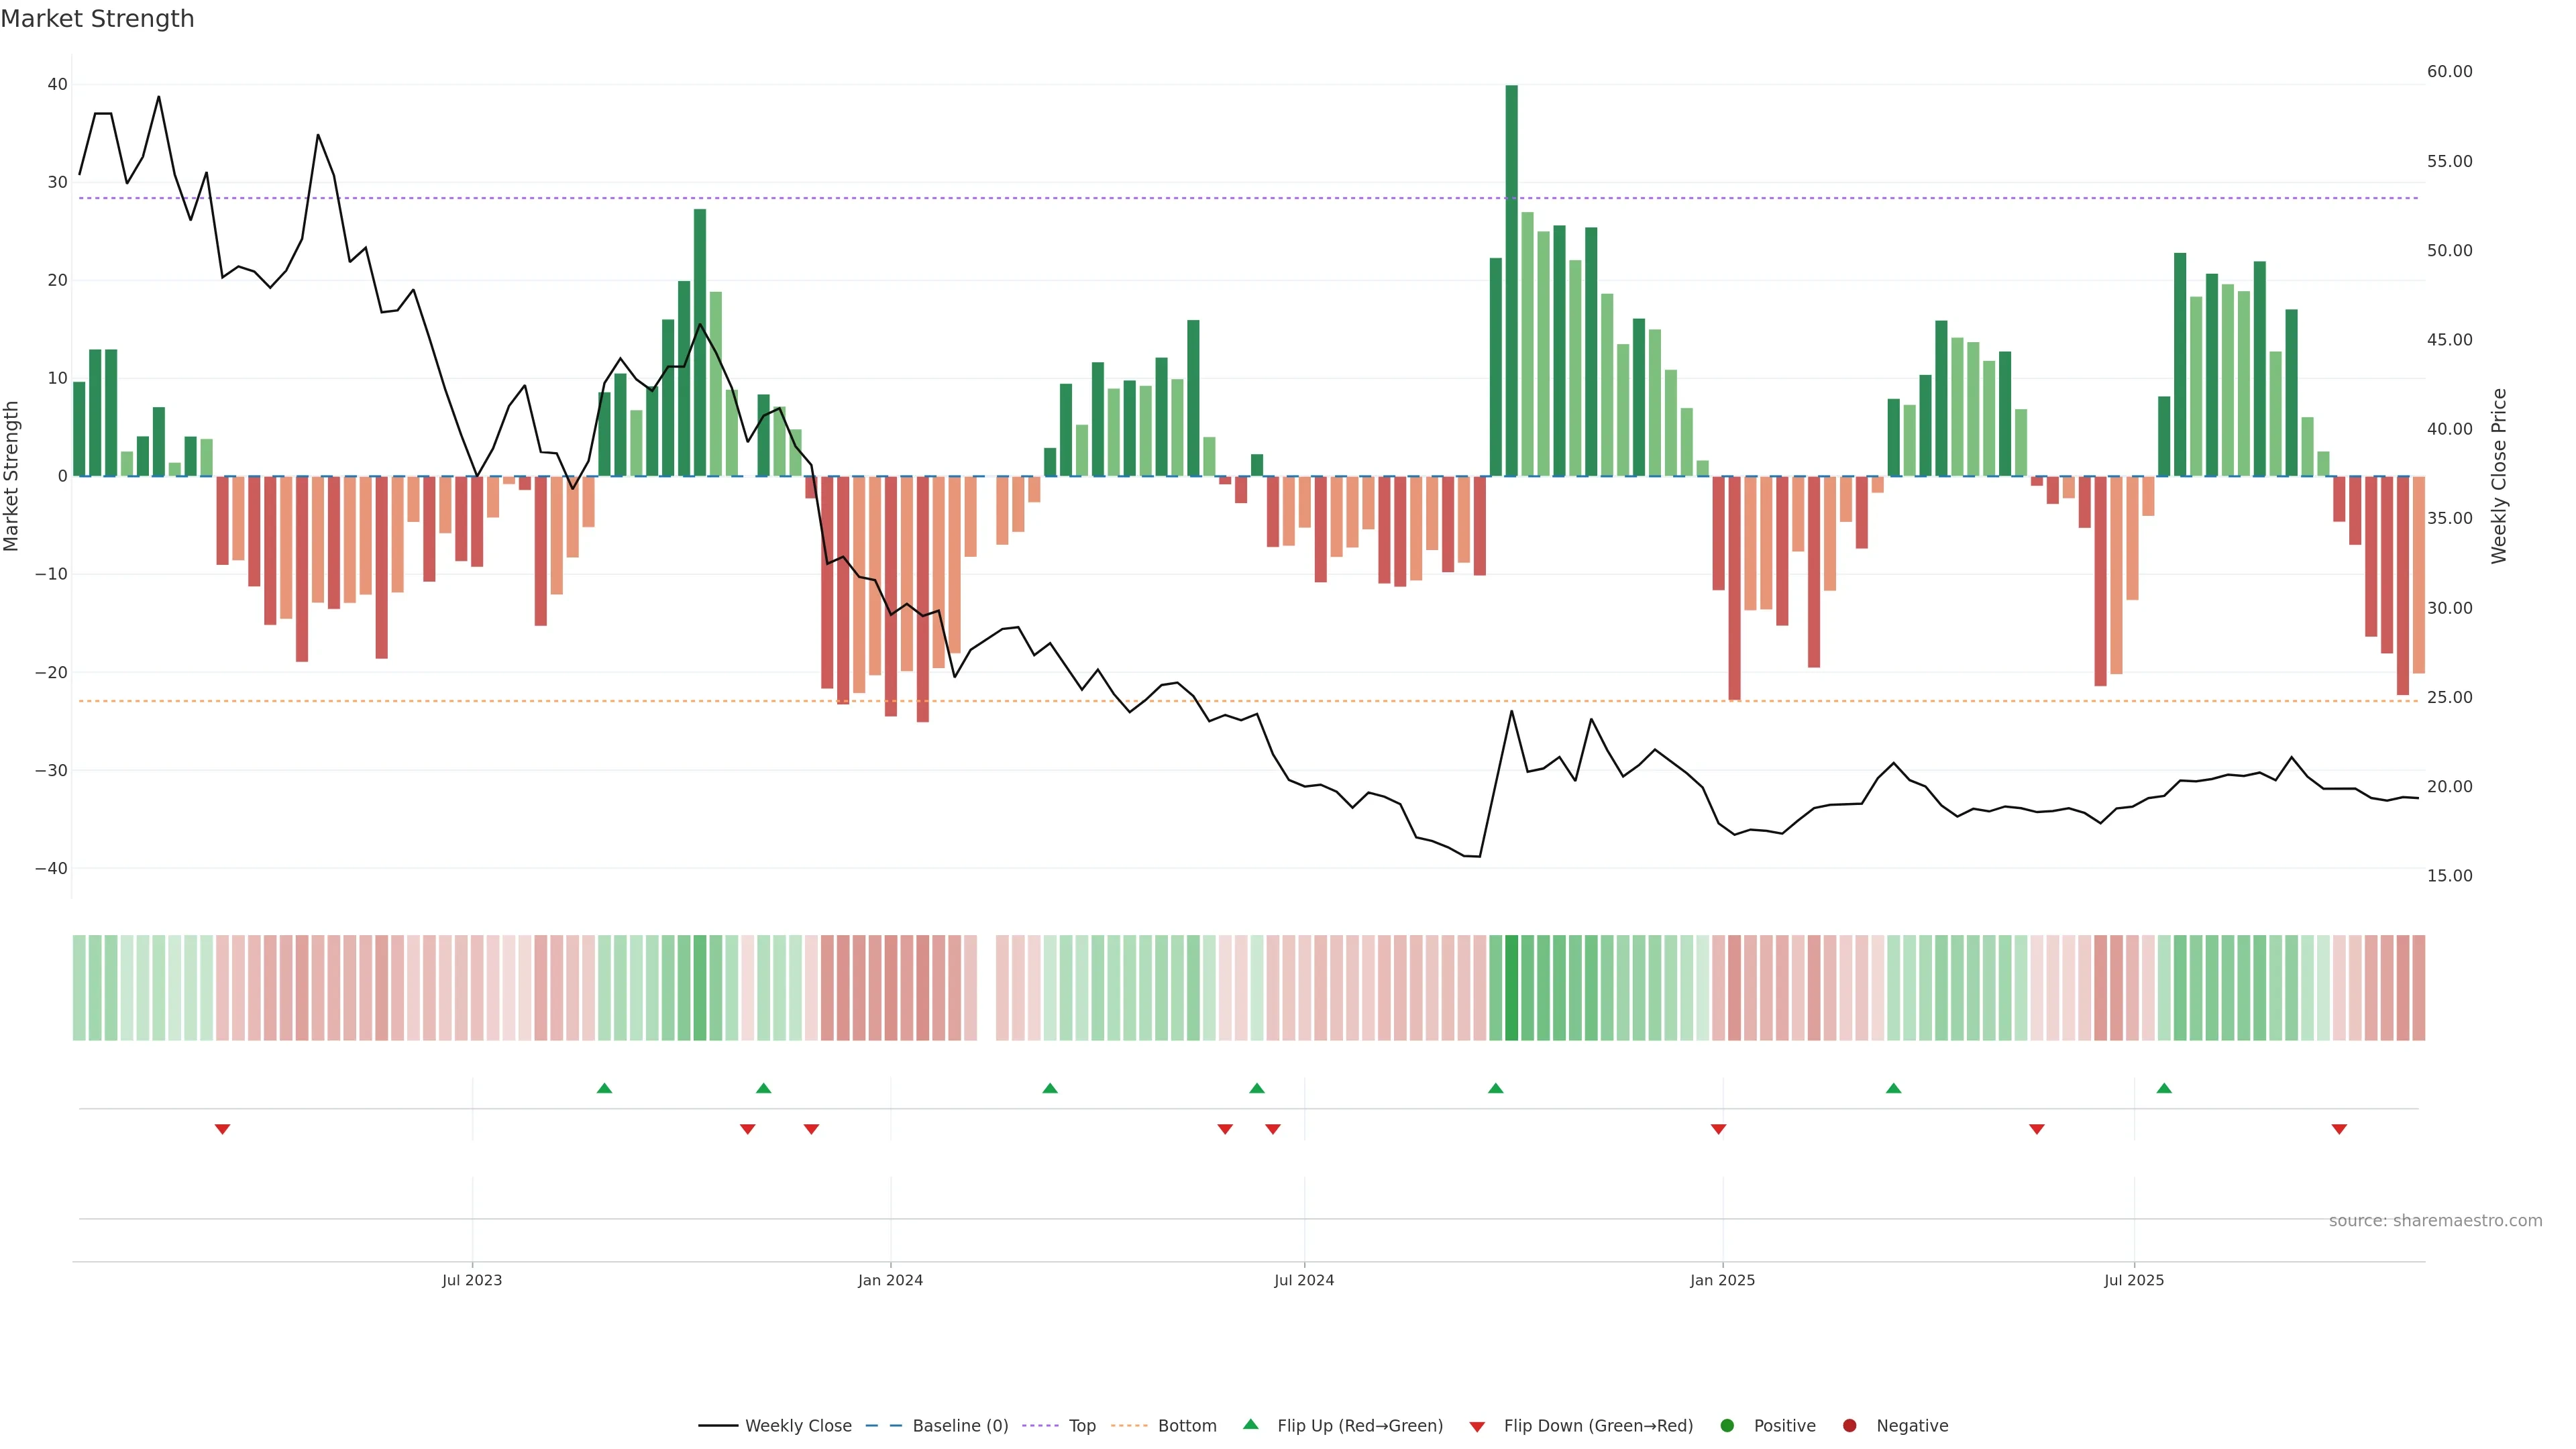The width and height of the screenshot is (2576, 1449).
Task: Click the leftmost green flip-up triangle marker
Action: click(x=604, y=1088)
